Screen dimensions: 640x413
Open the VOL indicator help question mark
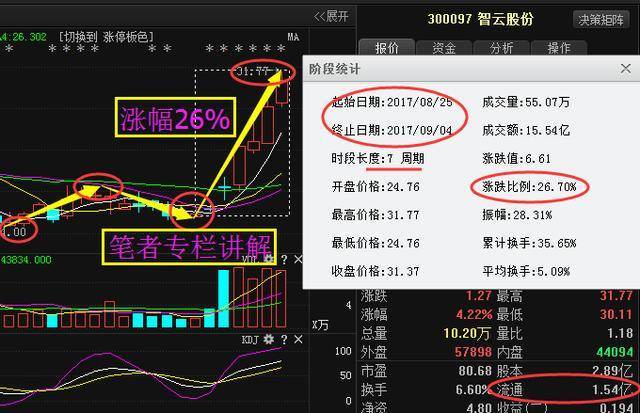point(284,259)
